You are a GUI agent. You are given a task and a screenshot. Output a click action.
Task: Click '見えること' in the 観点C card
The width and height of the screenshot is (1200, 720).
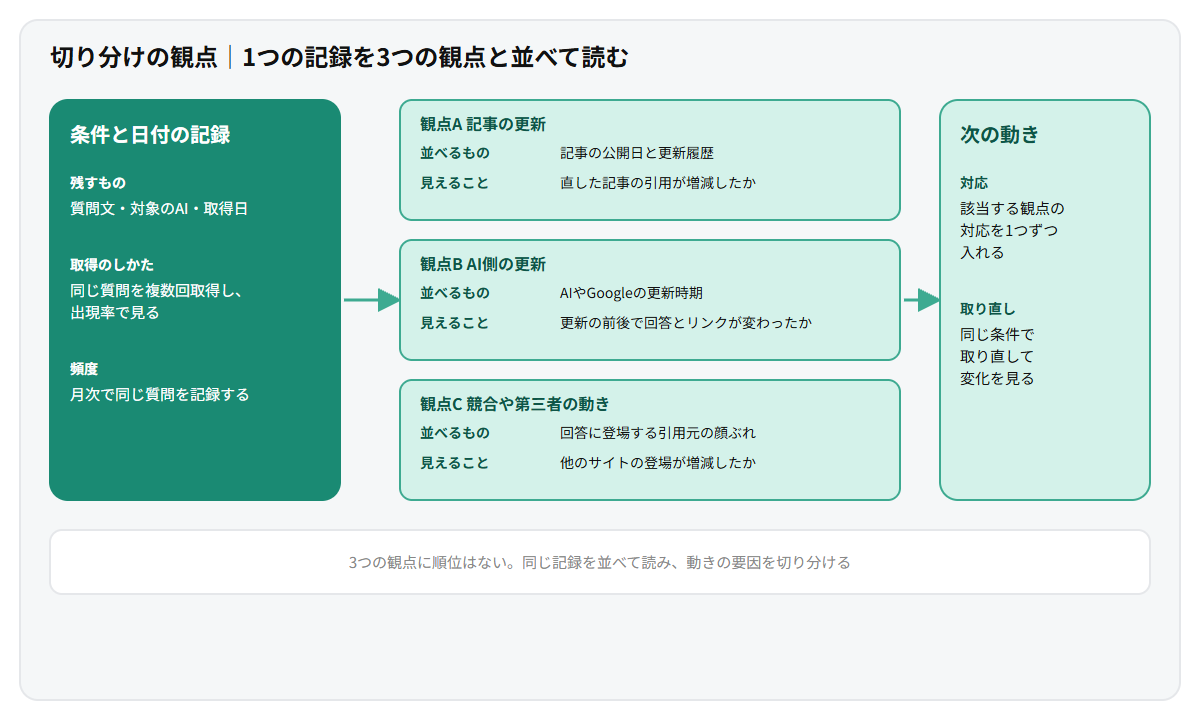point(455,463)
